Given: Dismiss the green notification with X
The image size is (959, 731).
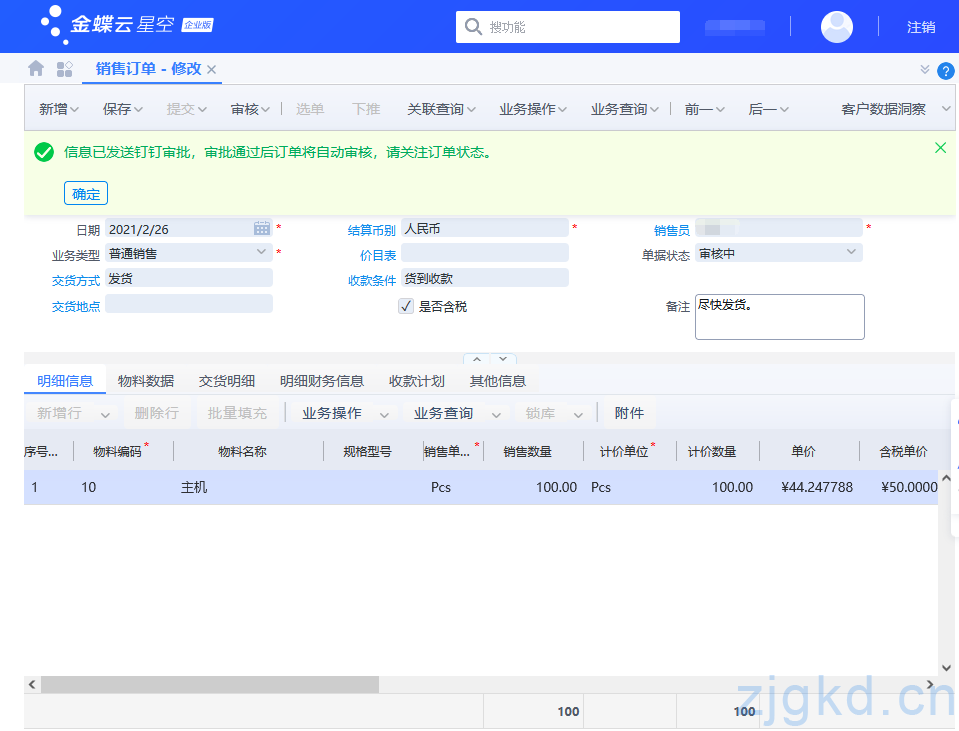Looking at the screenshot, I should click(941, 148).
